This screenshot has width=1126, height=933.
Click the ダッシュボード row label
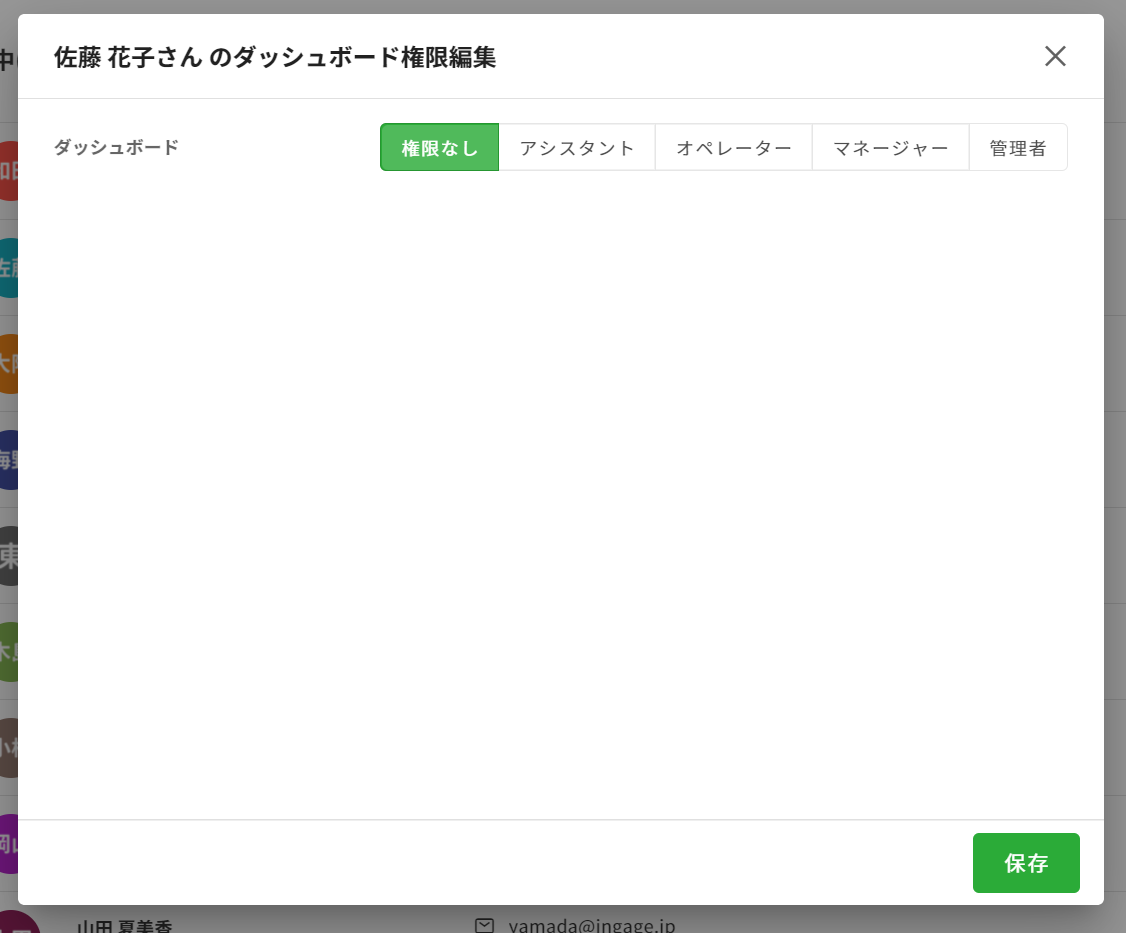(x=116, y=148)
